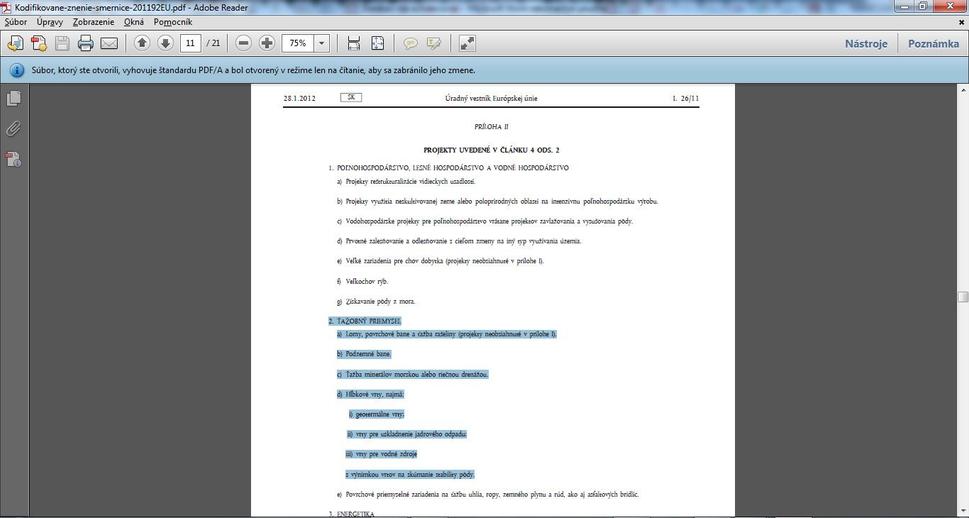Click the Fit one full page icon
This screenshot has width=969, height=518.
tap(377, 43)
